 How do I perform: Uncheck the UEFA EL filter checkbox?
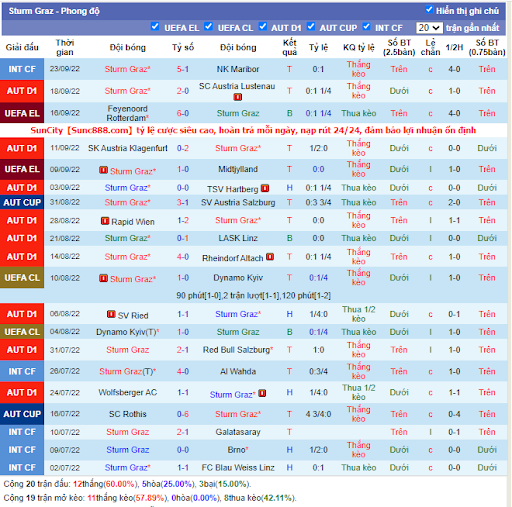click(155, 26)
